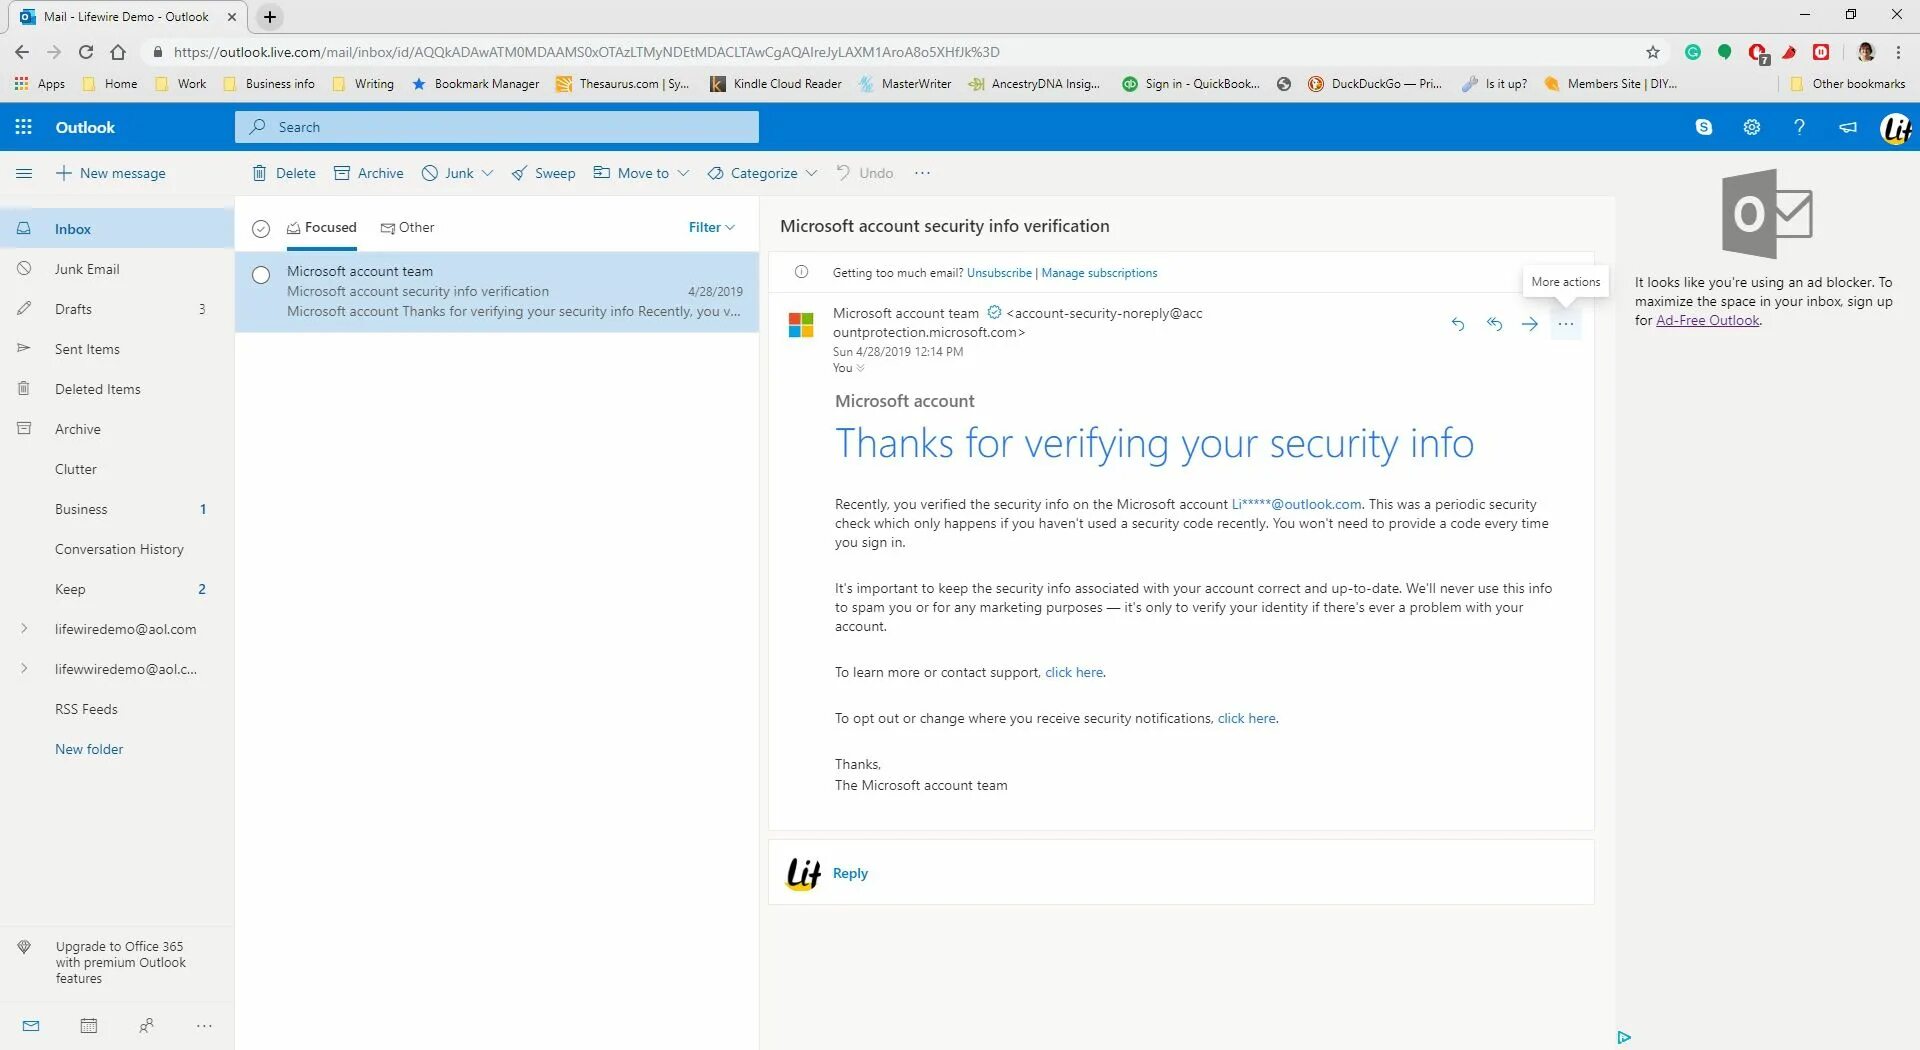Select all messages with the circle checkbox

point(261,228)
